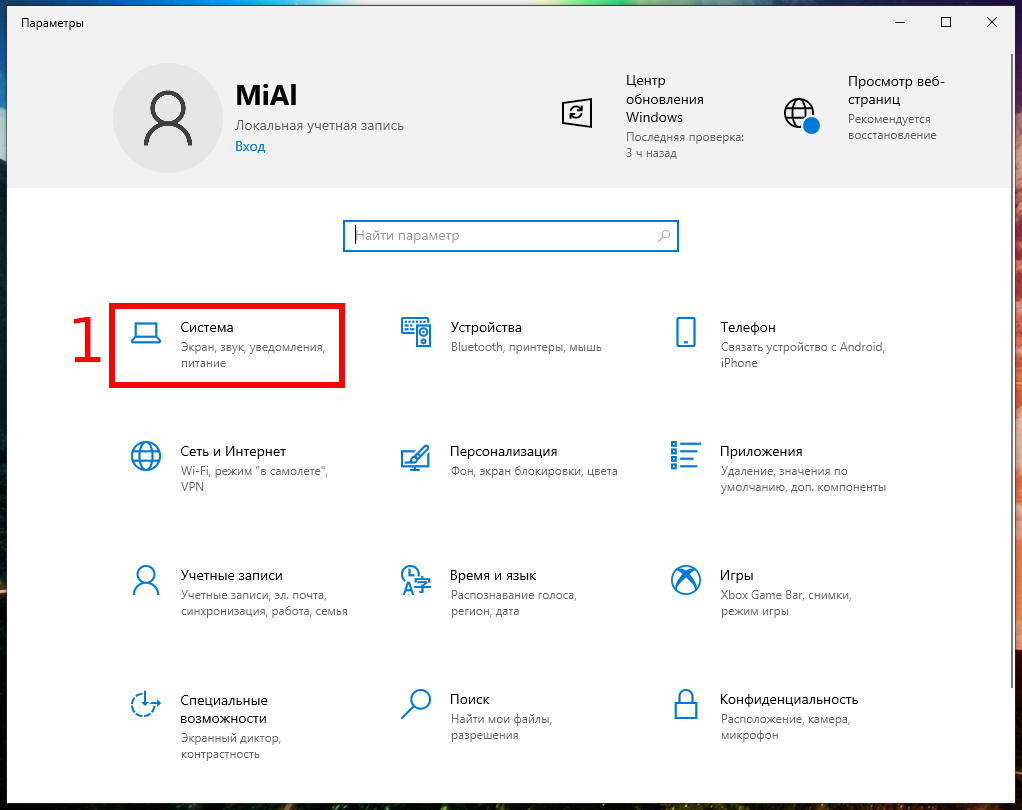The image size is (1022, 810).
Task: Open the Accounts person icon
Action: pyautogui.click(x=146, y=580)
